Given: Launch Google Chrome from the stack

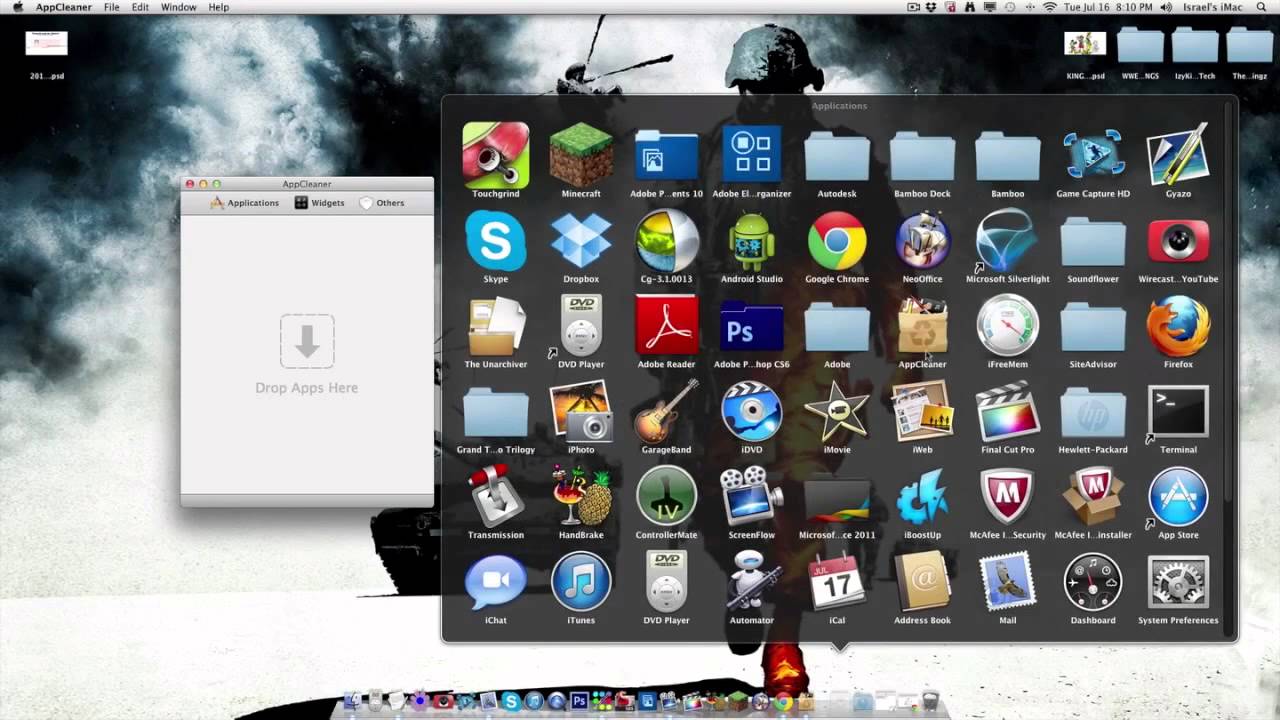Looking at the screenshot, I should coord(837,241).
